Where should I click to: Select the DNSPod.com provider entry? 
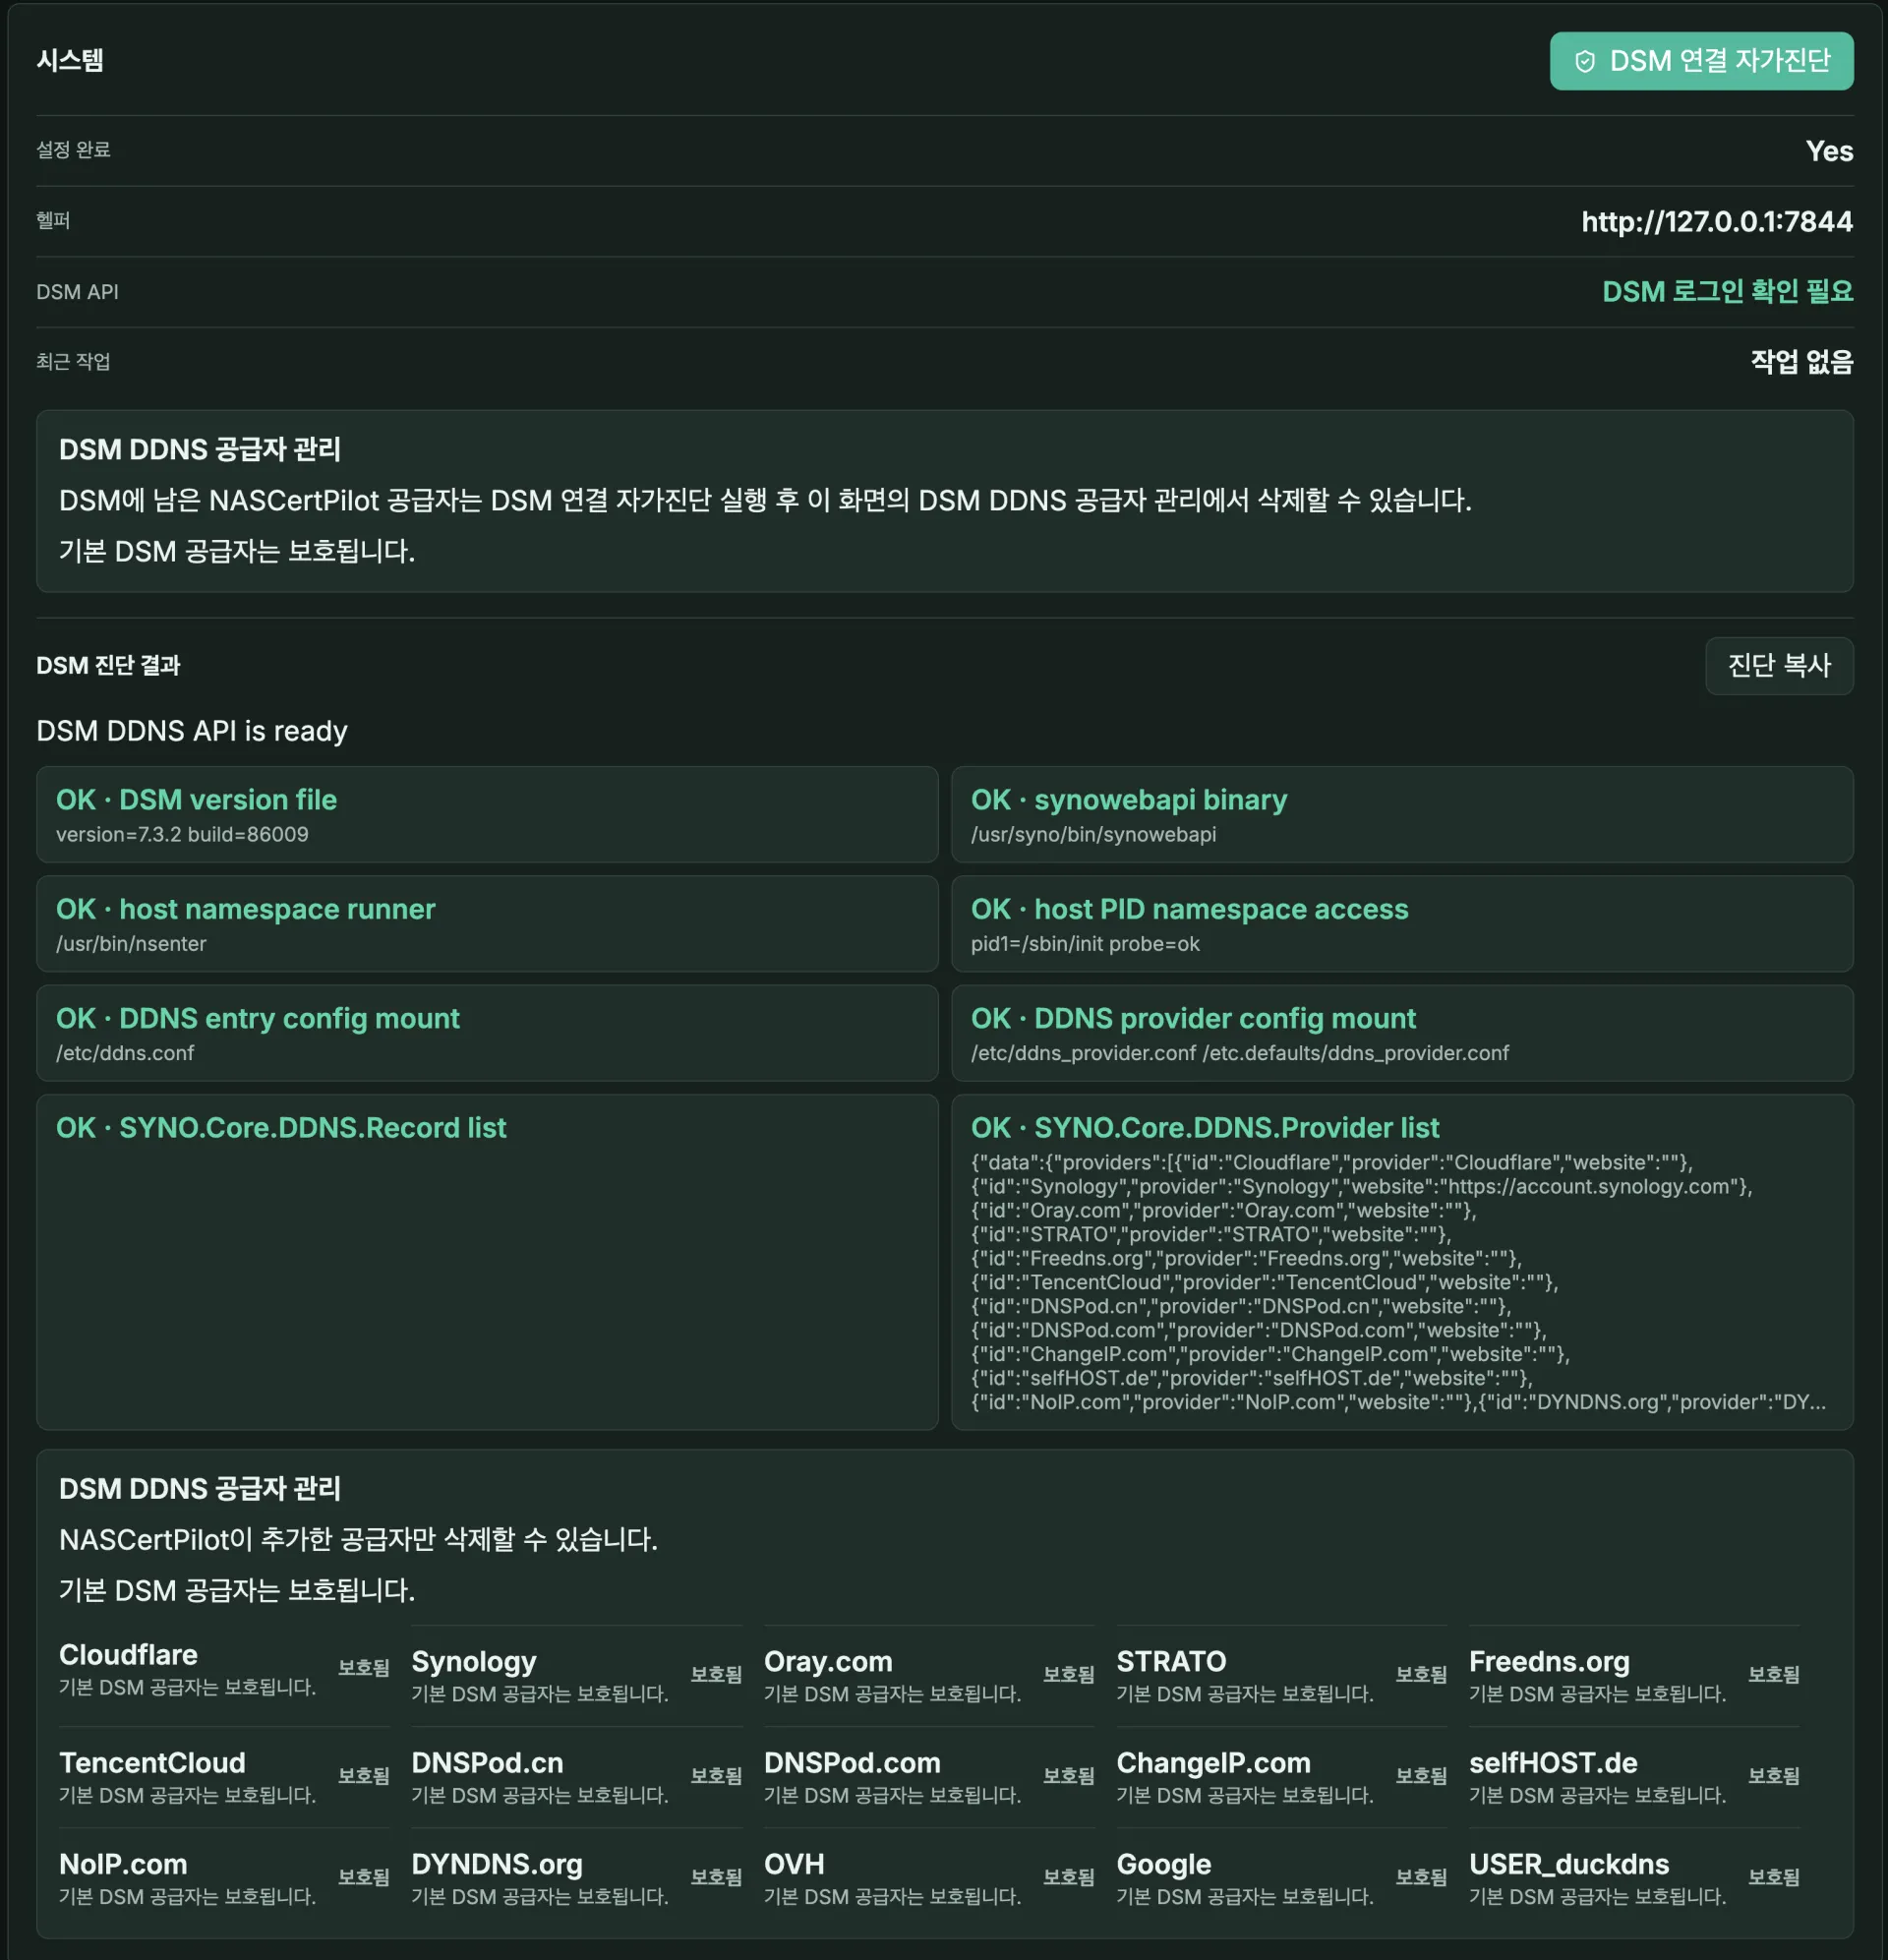coord(929,1777)
